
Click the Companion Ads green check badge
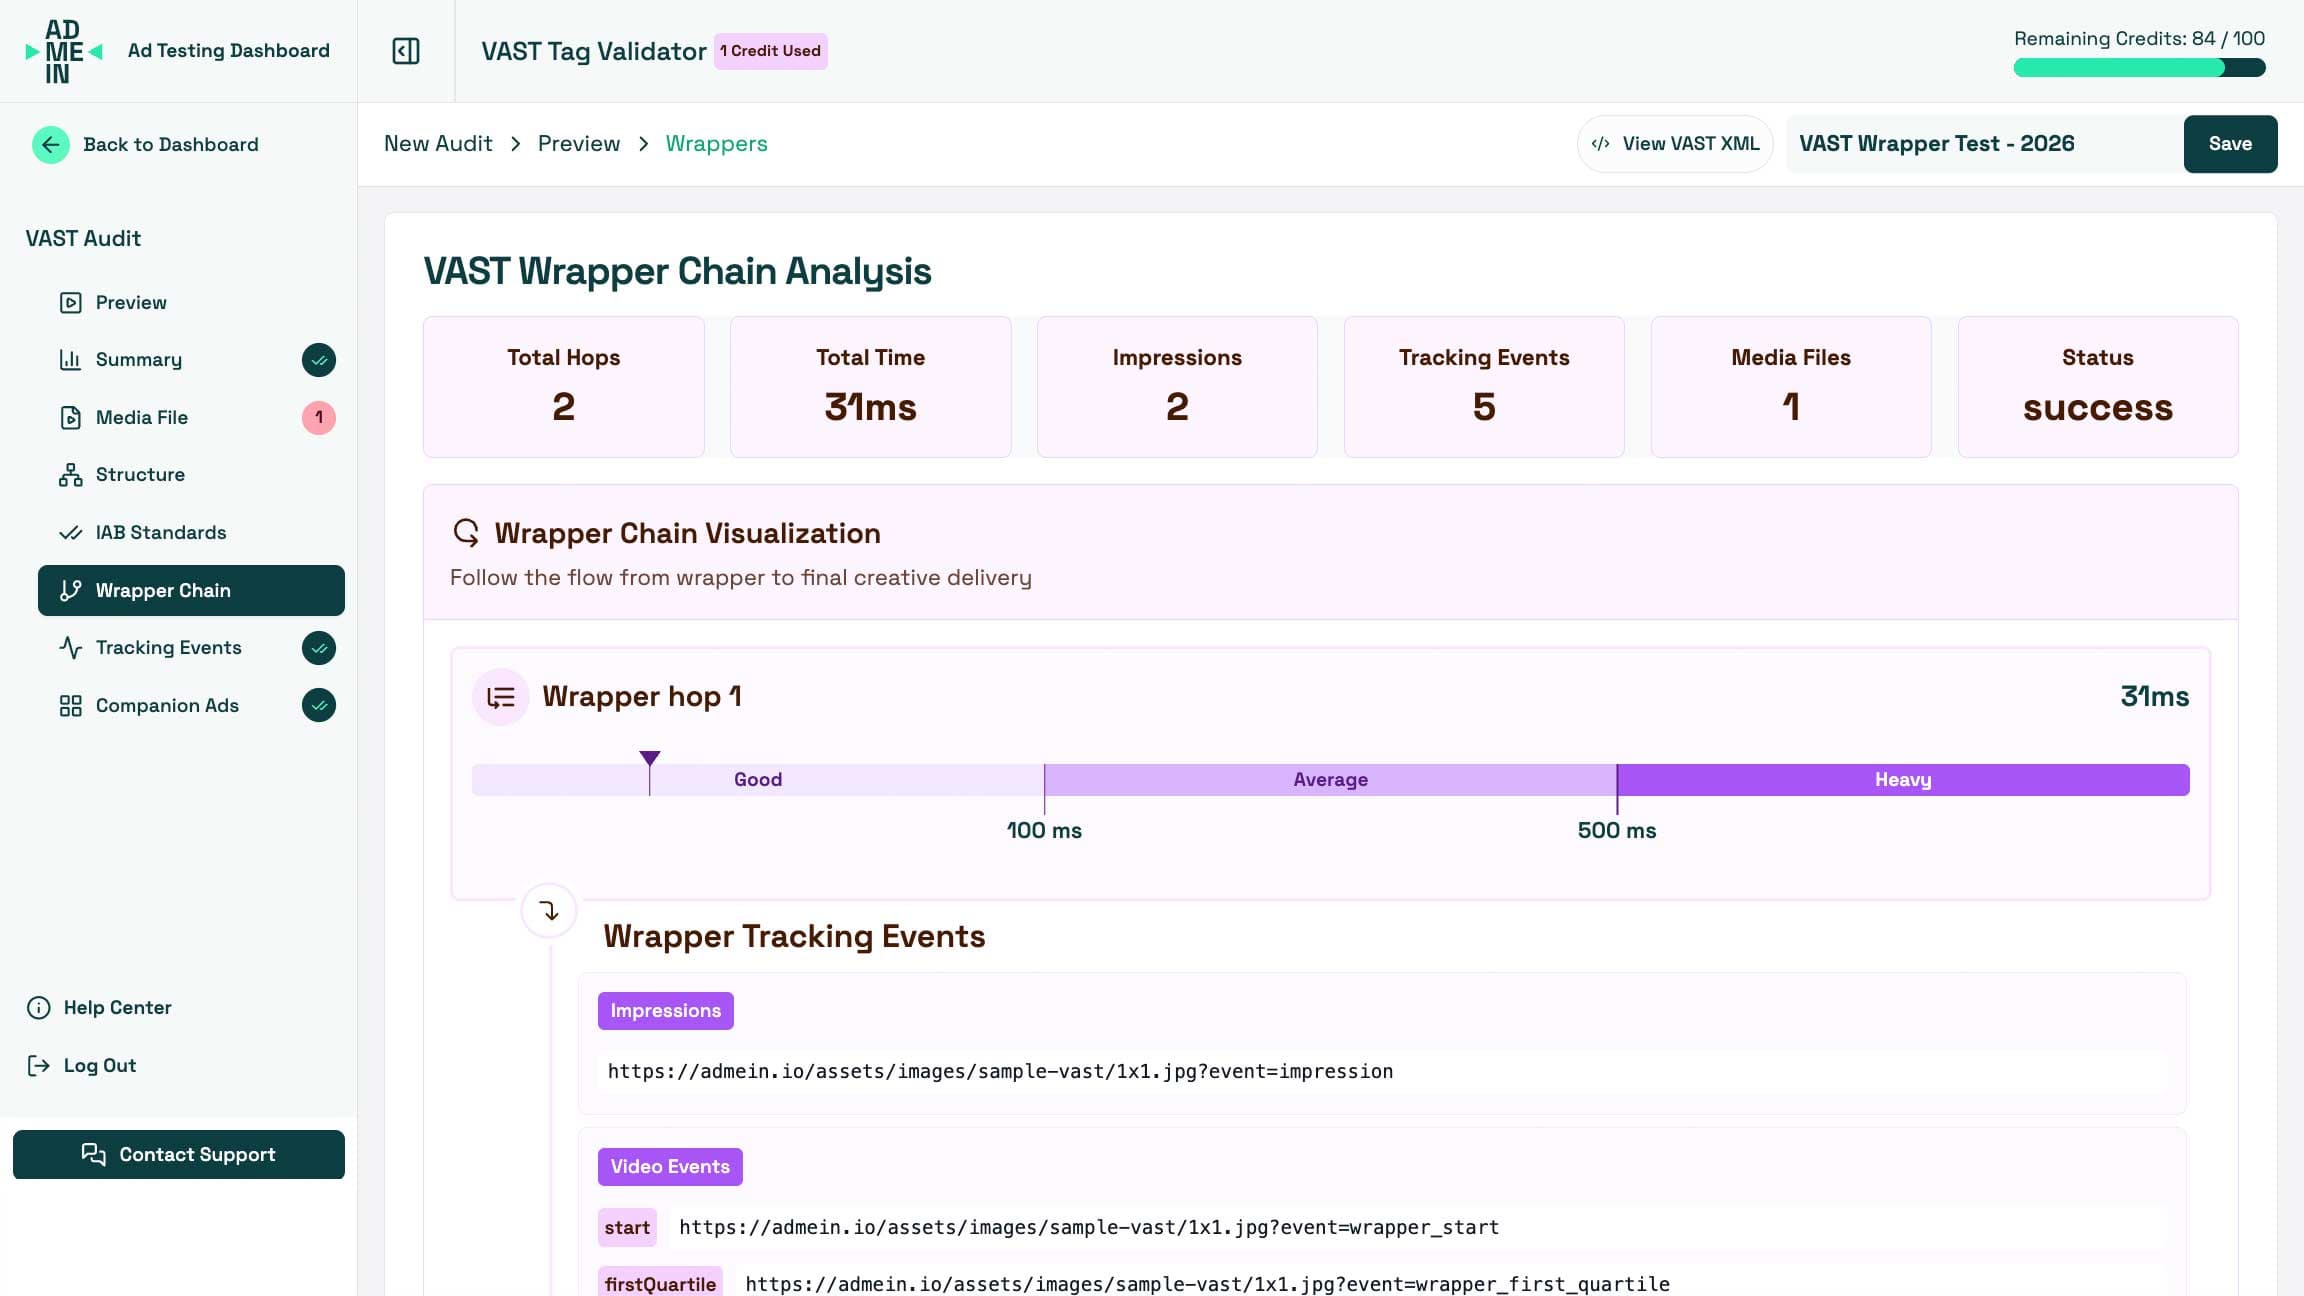pos(318,705)
